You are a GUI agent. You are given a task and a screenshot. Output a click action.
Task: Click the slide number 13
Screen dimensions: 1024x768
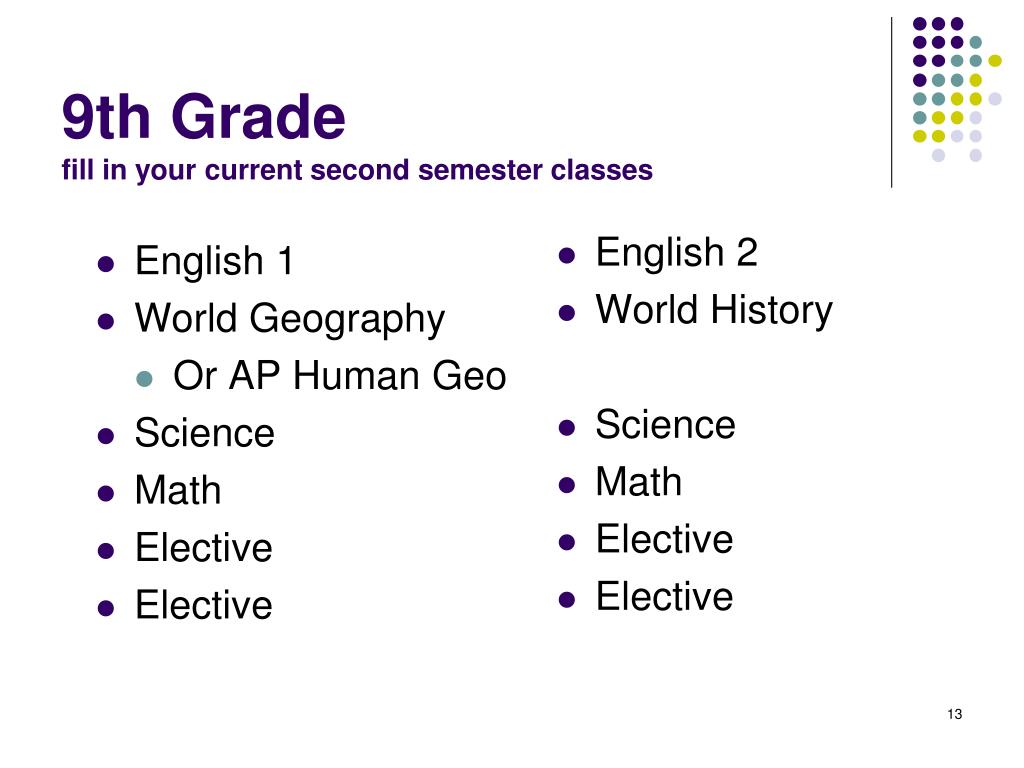[x=955, y=714]
